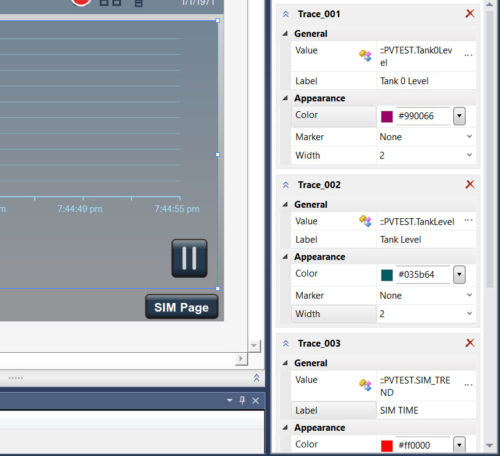Click the pause button on the trend chart
Viewport: 500px width, 456px height.
click(x=189, y=258)
